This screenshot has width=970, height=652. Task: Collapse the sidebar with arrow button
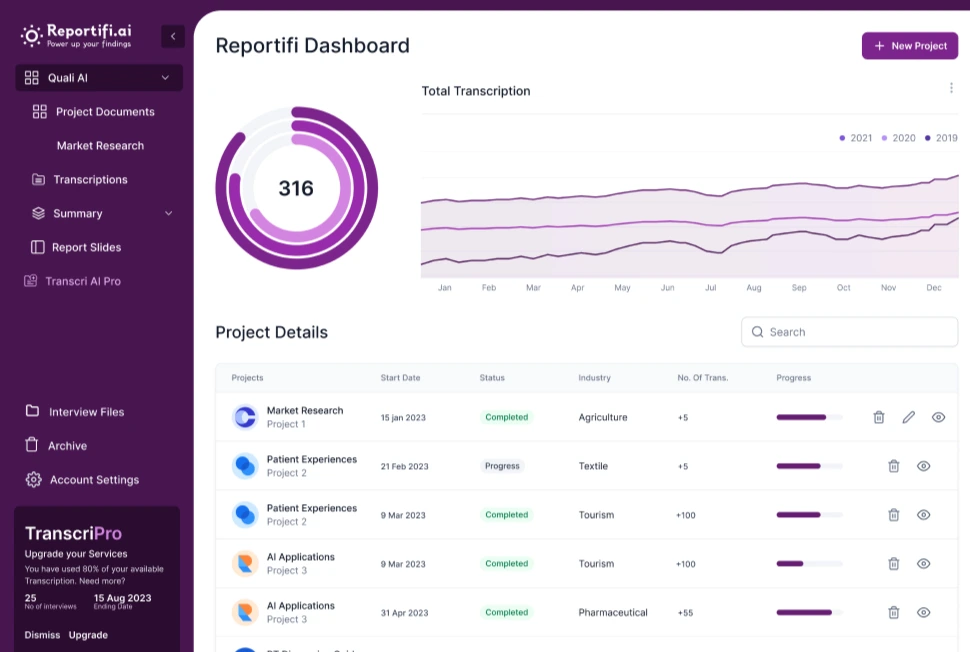pyautogui.click(x=173, y=36)
